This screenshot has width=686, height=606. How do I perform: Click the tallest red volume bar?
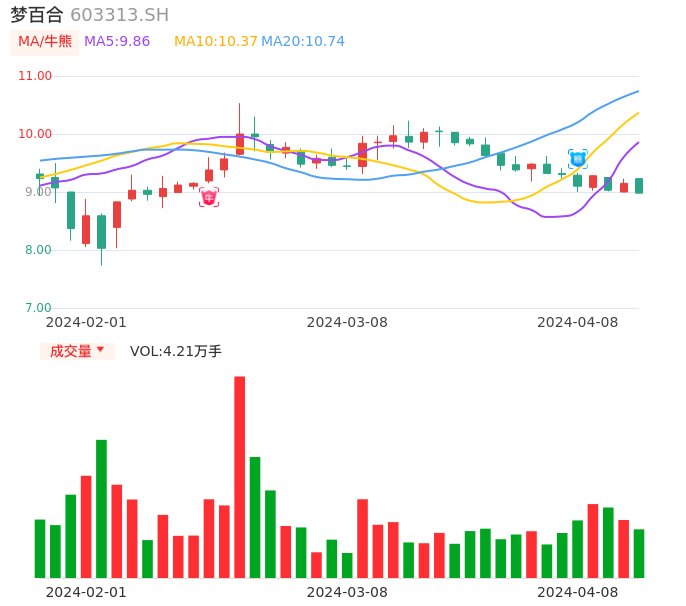[240, 476]
